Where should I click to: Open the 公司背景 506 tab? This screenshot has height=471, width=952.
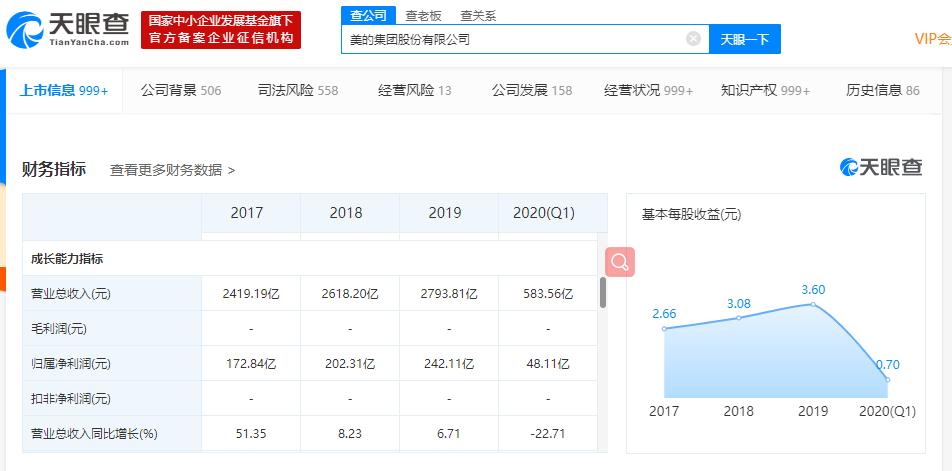[x=181, y=91]
